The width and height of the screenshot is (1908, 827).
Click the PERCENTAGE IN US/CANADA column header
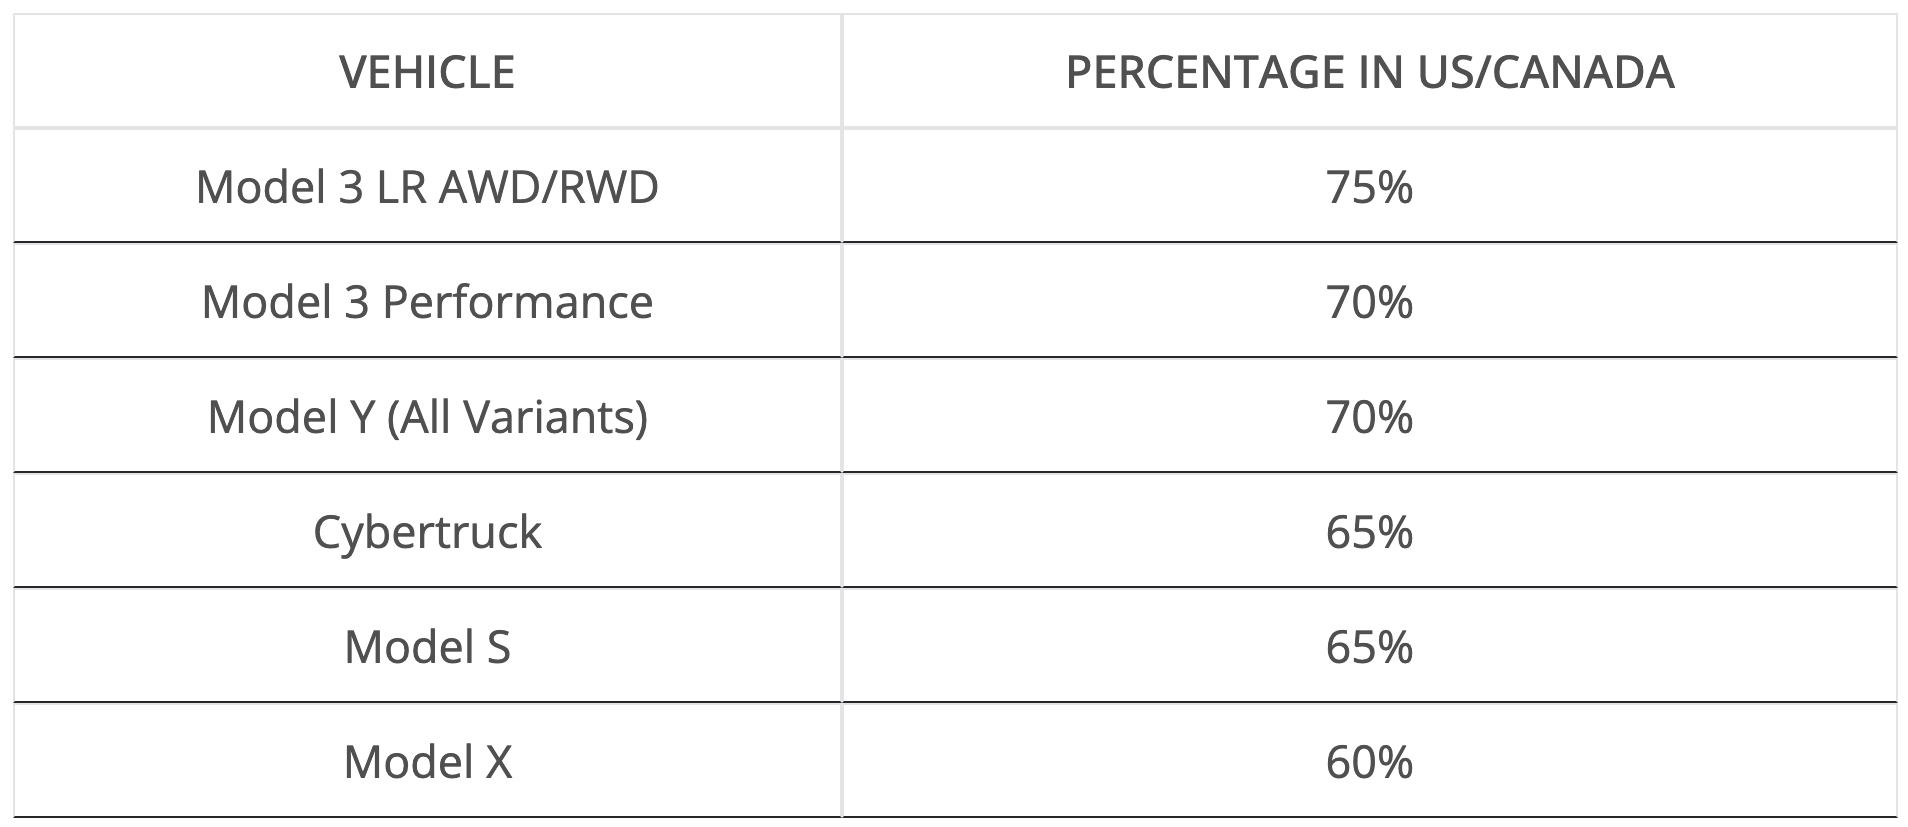pyautogui.click(x=1369, y=72)
